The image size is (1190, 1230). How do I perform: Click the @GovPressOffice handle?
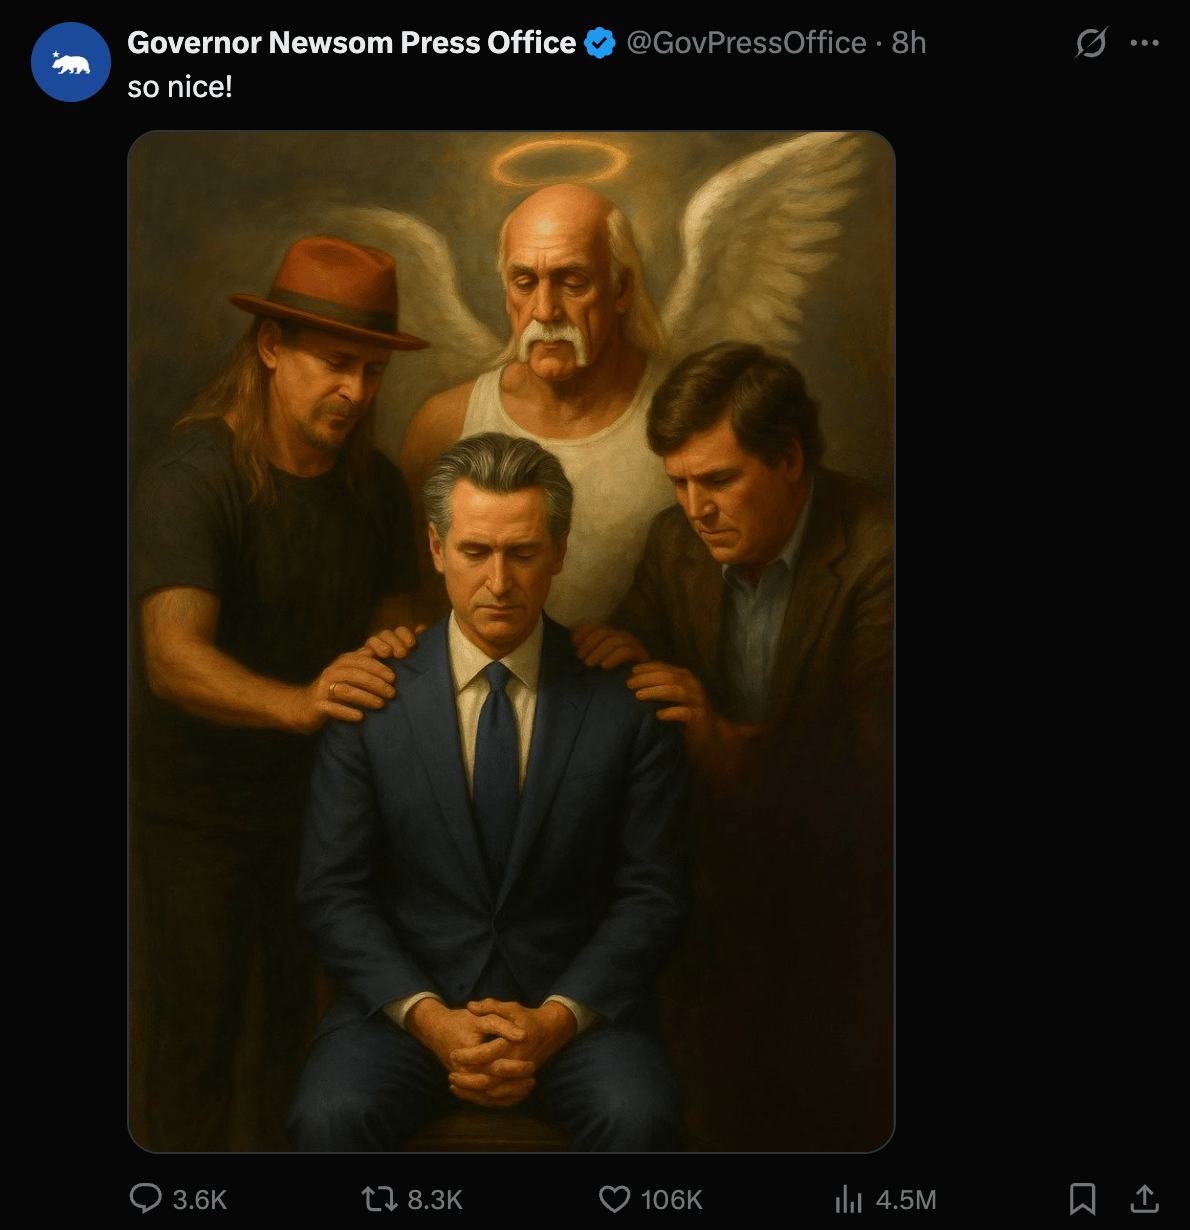(746, 43)
